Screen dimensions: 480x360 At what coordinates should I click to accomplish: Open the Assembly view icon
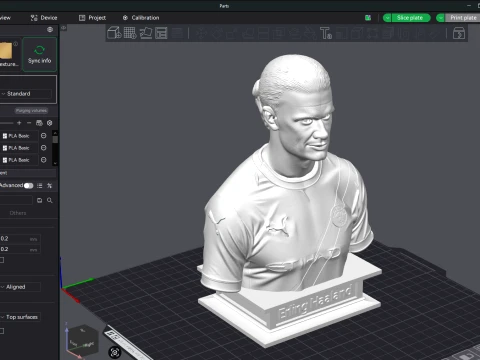pyautogui.click(x=459, y=33)
